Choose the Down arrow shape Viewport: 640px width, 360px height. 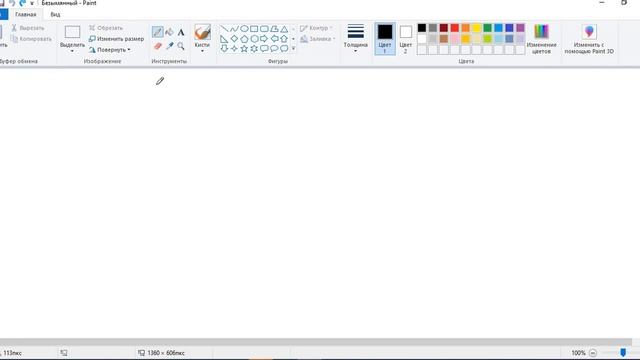[224, 49]
